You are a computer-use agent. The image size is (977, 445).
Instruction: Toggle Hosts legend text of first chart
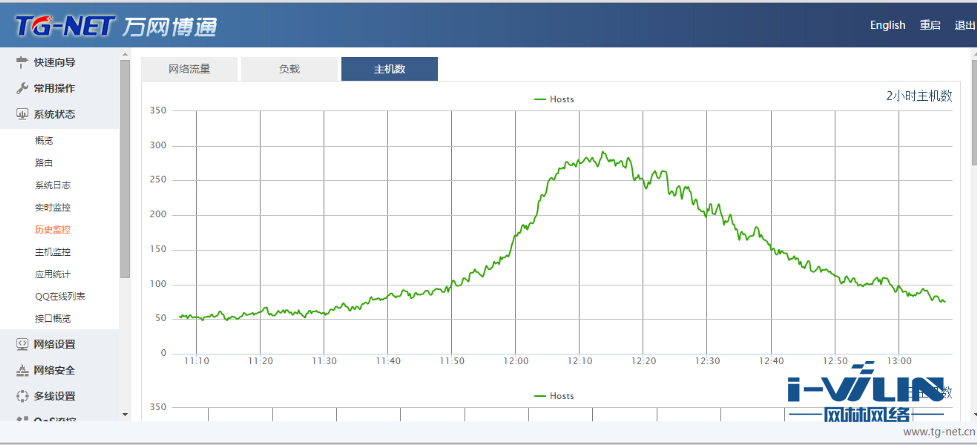click(x=562, y=99)
